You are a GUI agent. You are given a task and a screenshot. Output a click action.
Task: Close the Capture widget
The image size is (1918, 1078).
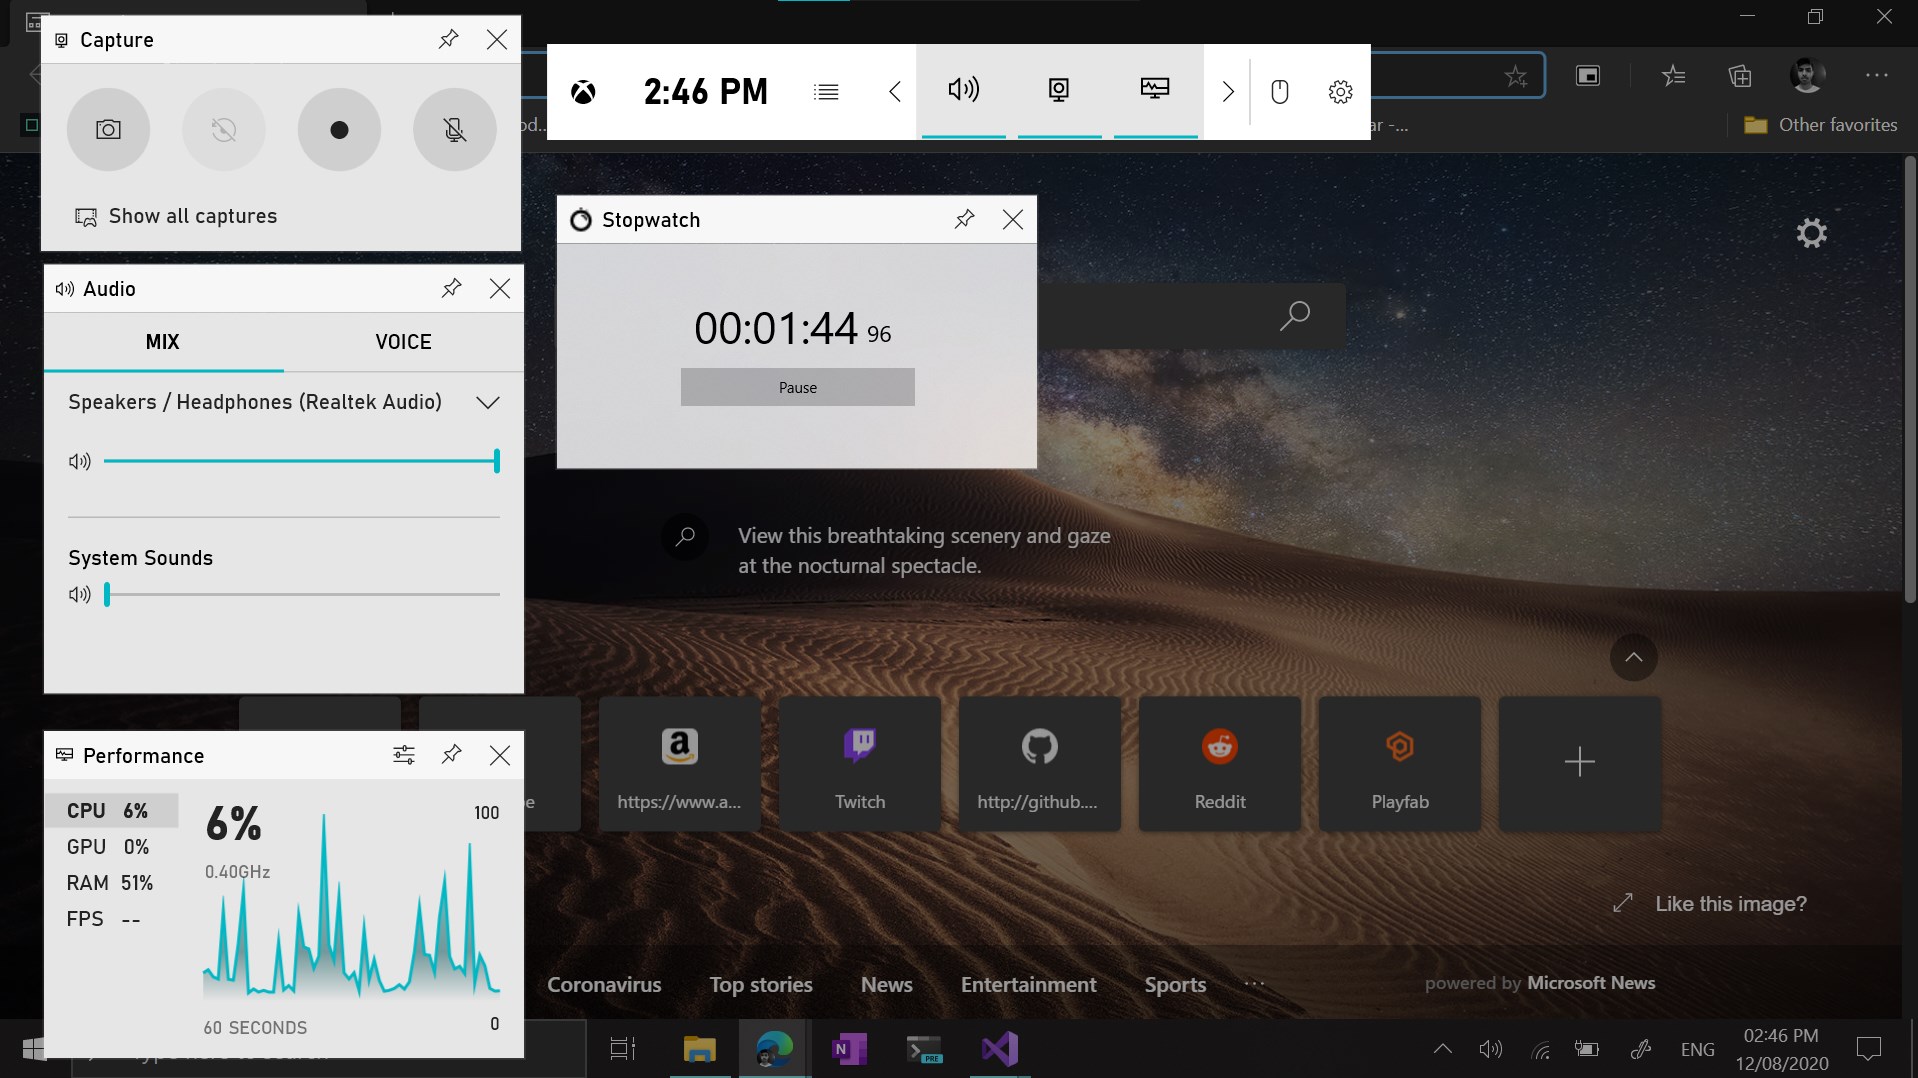(x=497, y=39)
